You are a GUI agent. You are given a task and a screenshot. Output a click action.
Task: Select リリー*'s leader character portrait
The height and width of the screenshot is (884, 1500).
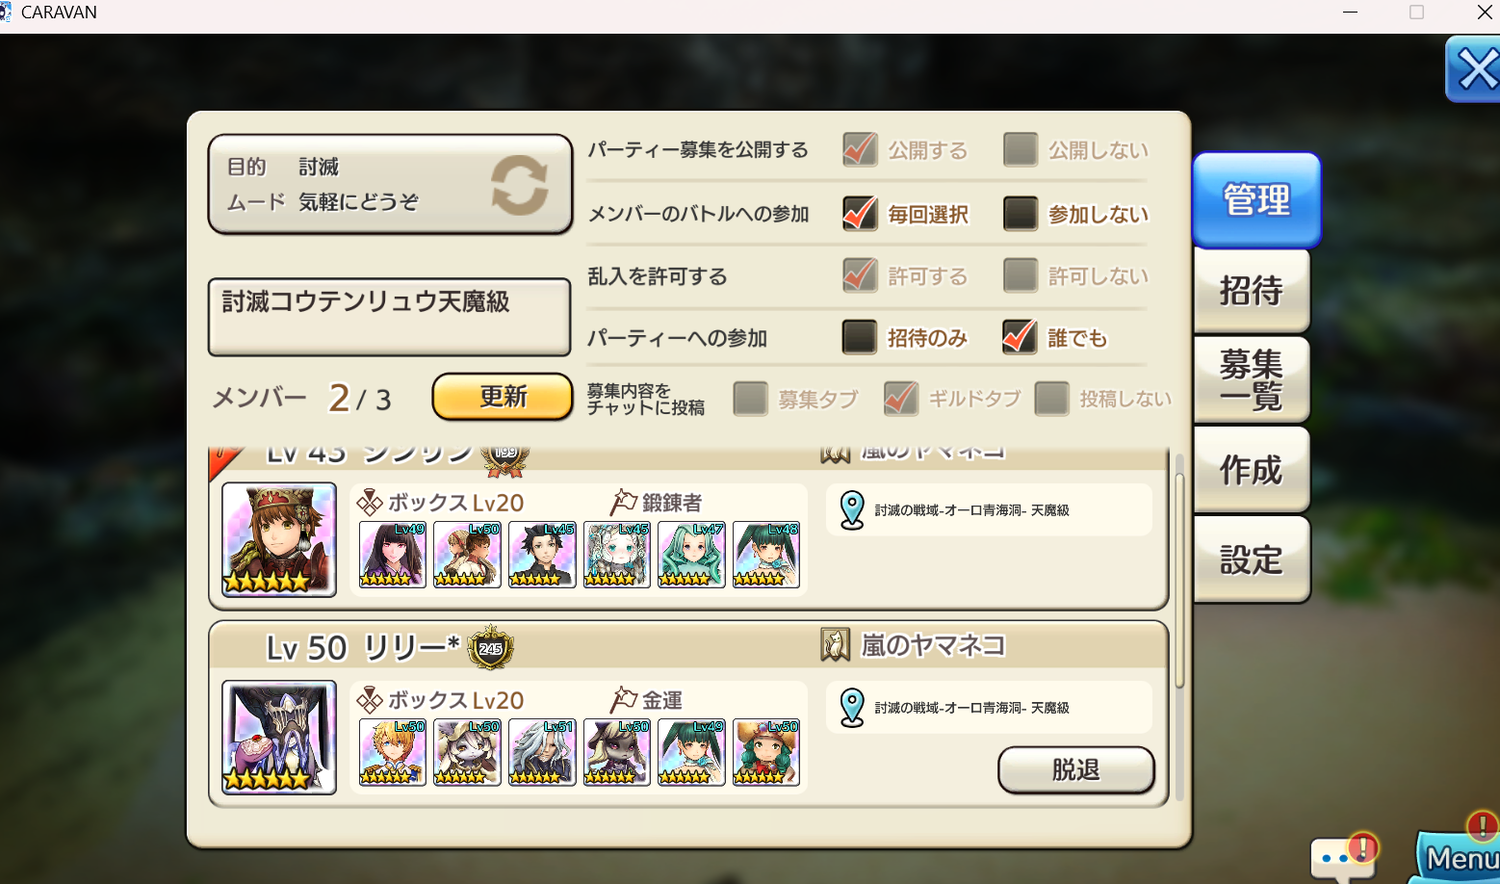coord(279,737)
